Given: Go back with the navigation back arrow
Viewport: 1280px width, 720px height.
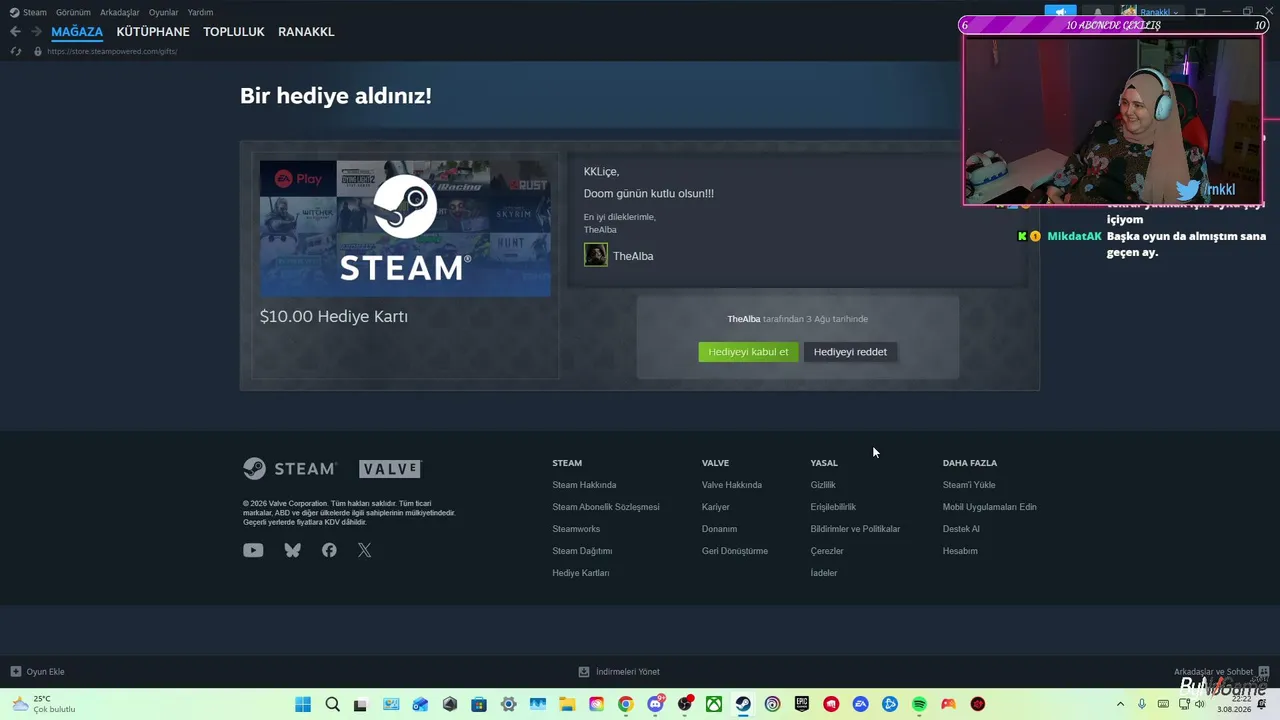Looking at the screenshot, I should coord(15,32).
